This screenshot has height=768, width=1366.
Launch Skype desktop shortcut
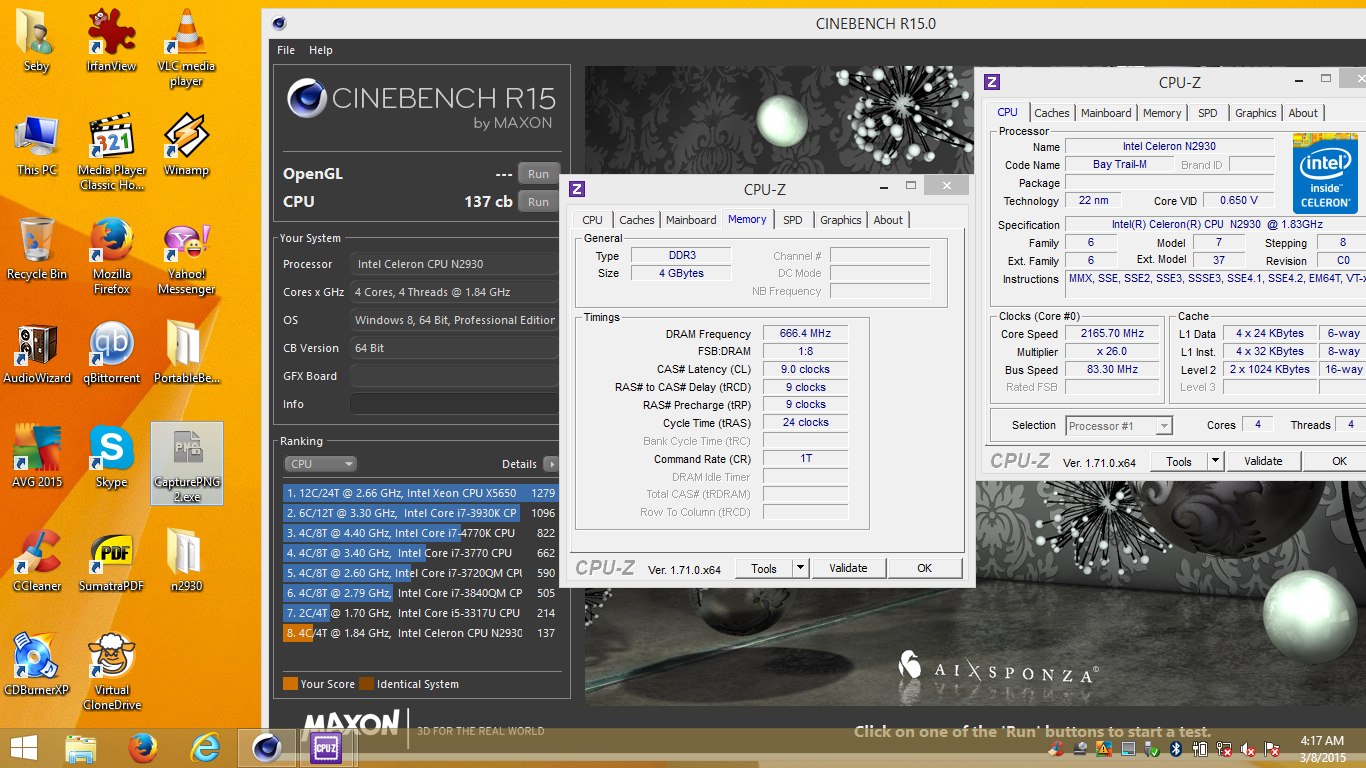click(112, 457)
